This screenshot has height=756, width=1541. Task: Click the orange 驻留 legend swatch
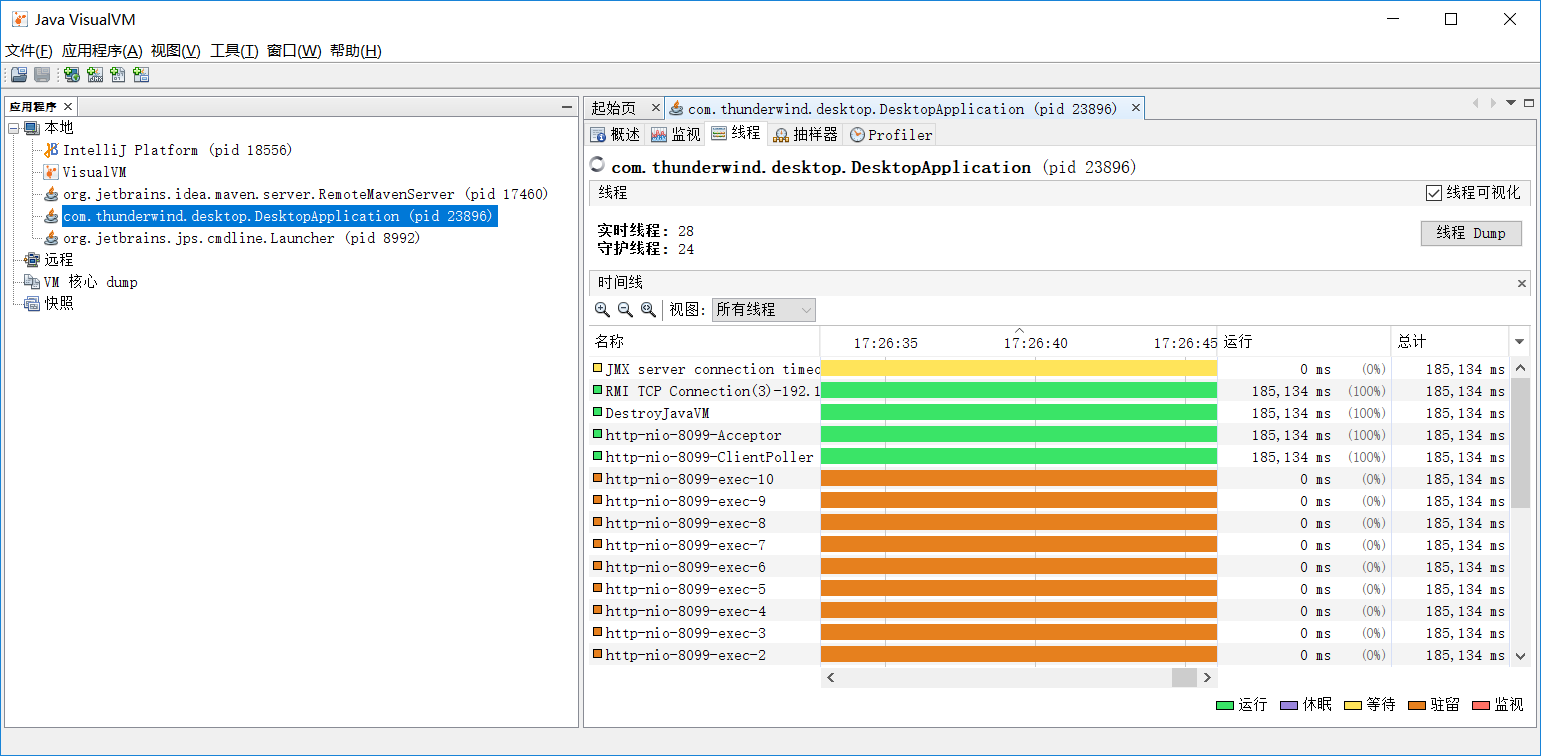(1417, 705)
